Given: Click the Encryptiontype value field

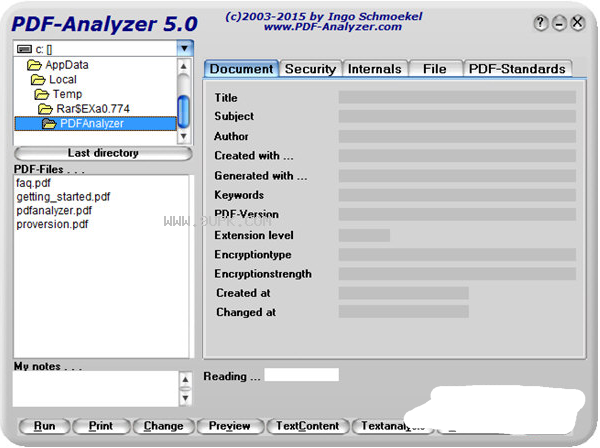Looking at the screenshot, I should click(457, 254).
